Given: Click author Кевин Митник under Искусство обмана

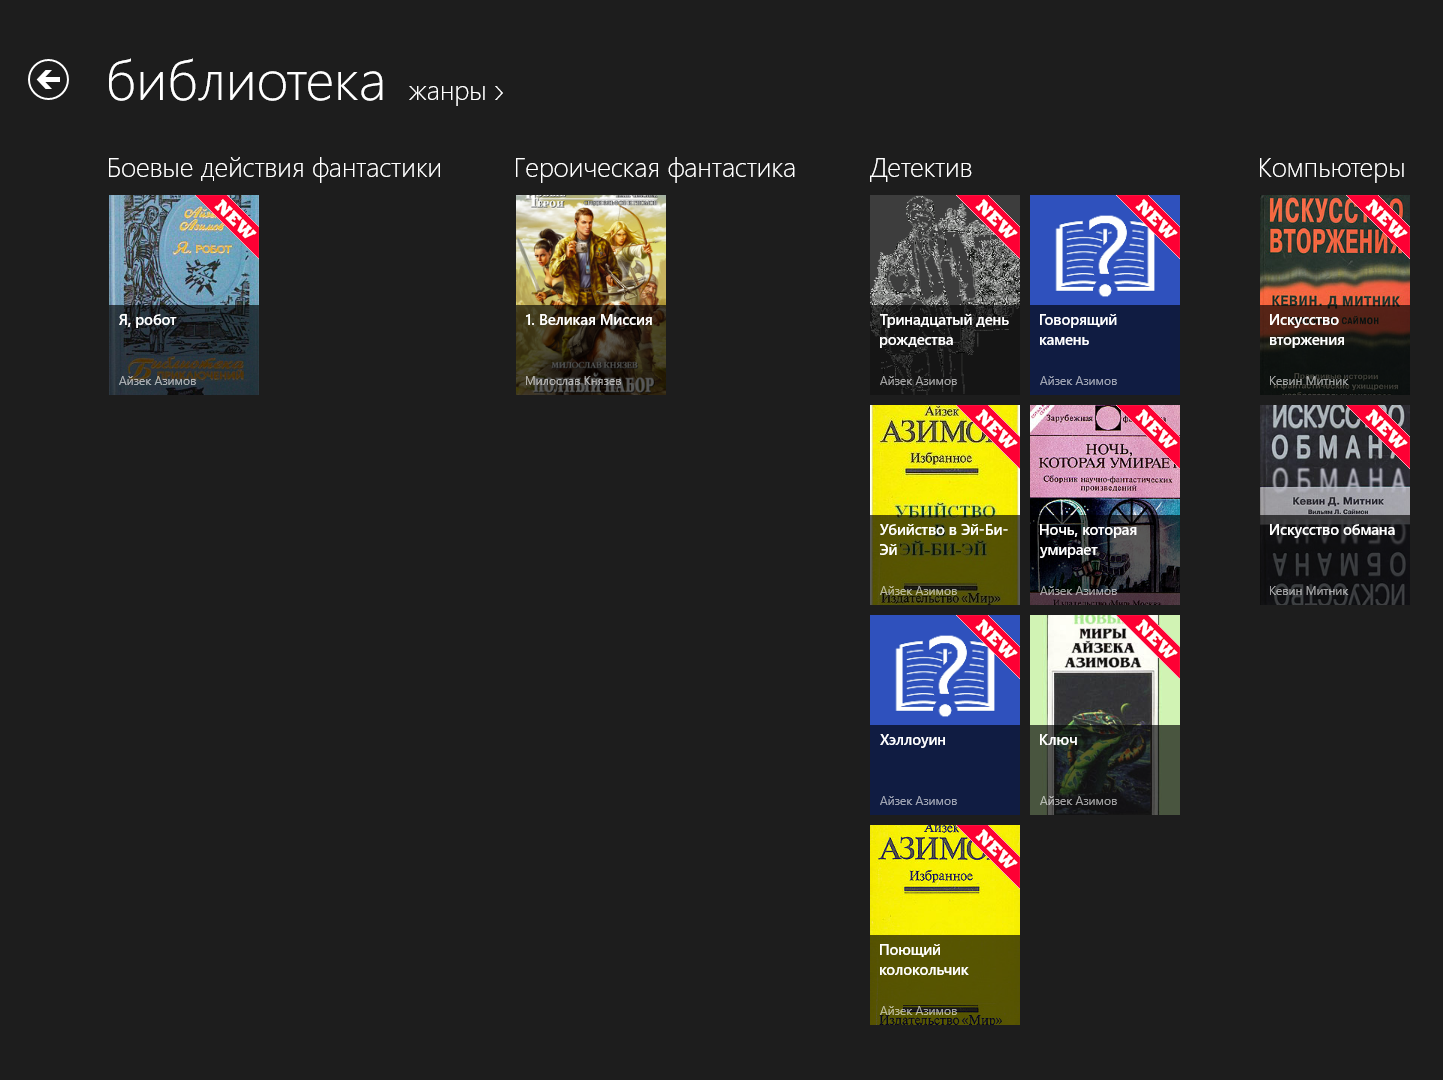Looking at the screenshot, I should click(x=1309, y=591).
